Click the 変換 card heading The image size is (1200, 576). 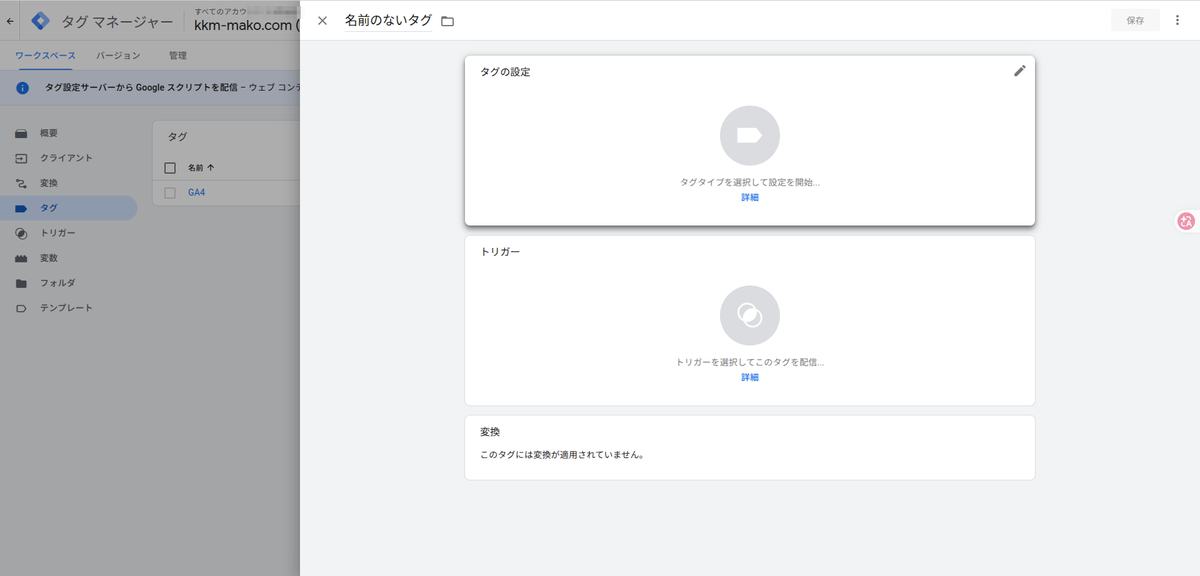click(x=490, y=432)
